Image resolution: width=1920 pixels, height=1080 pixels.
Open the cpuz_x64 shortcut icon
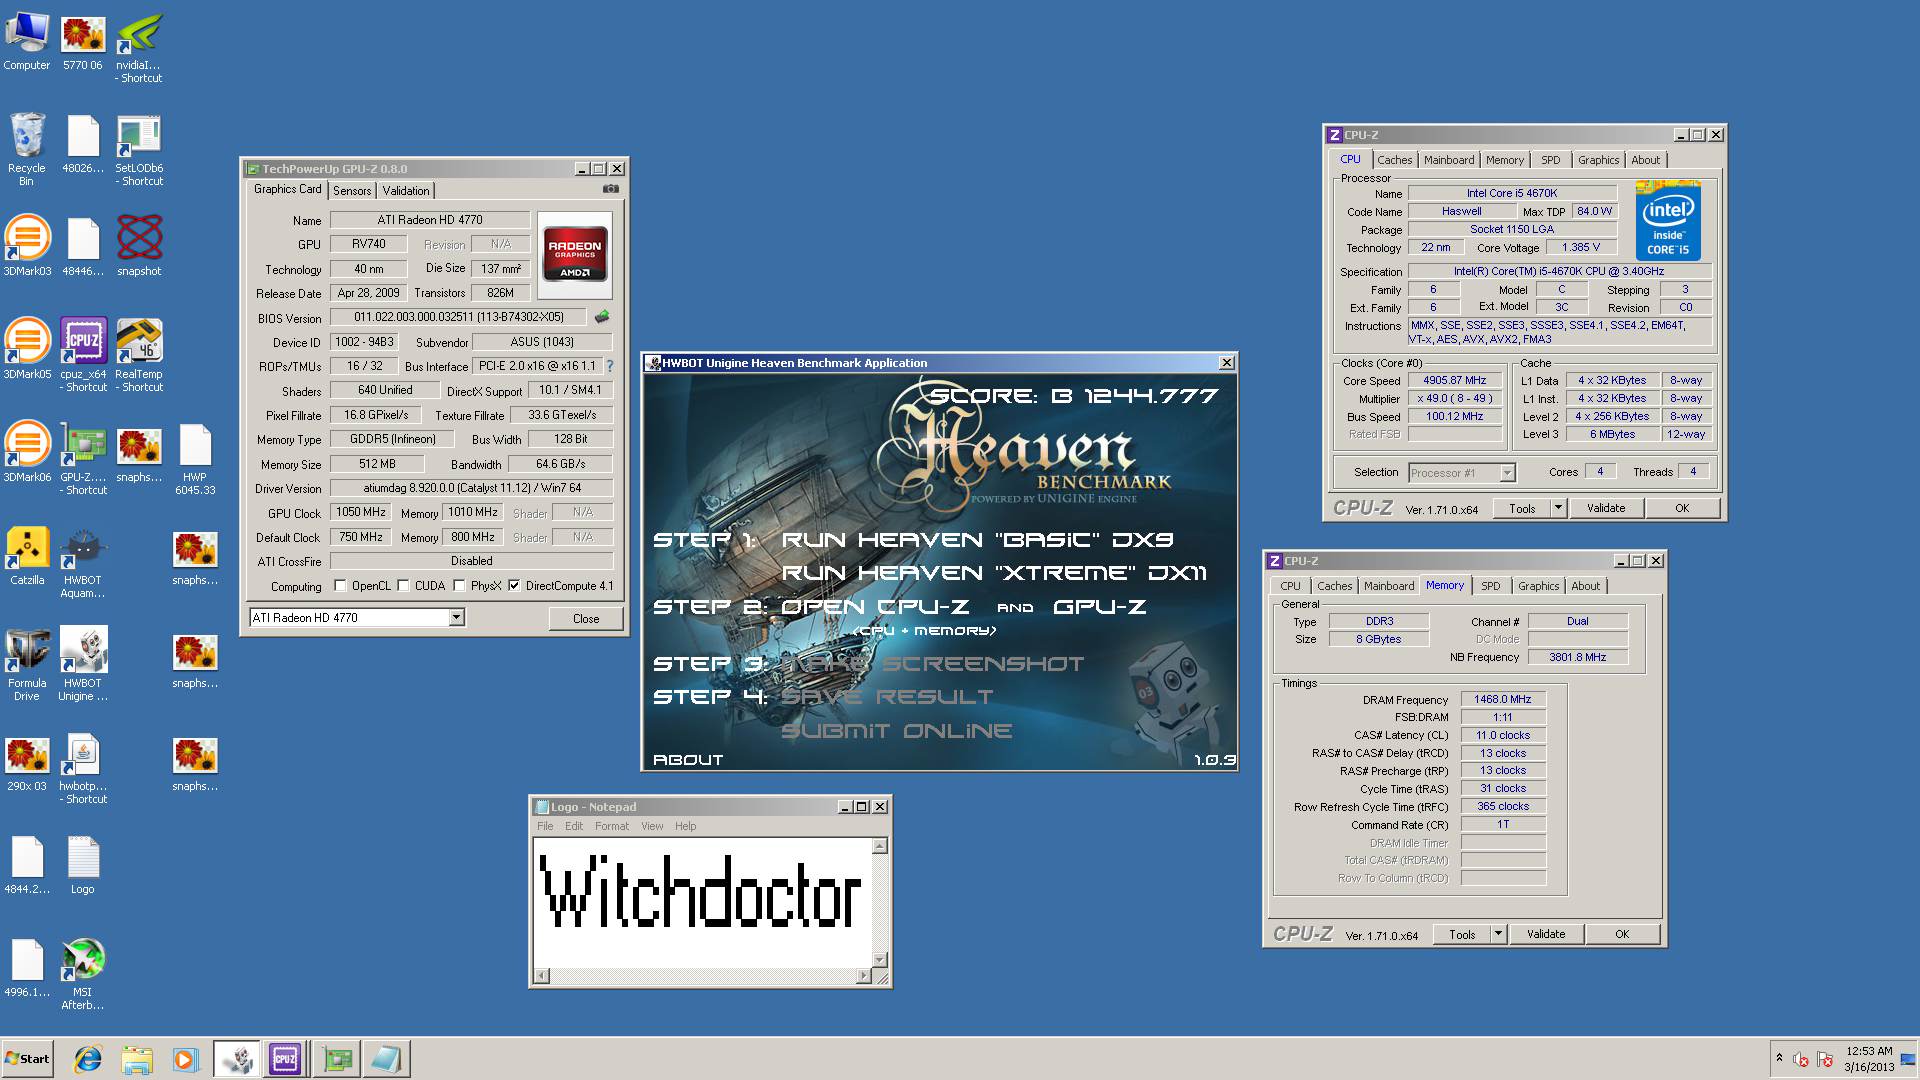point(84,355)
